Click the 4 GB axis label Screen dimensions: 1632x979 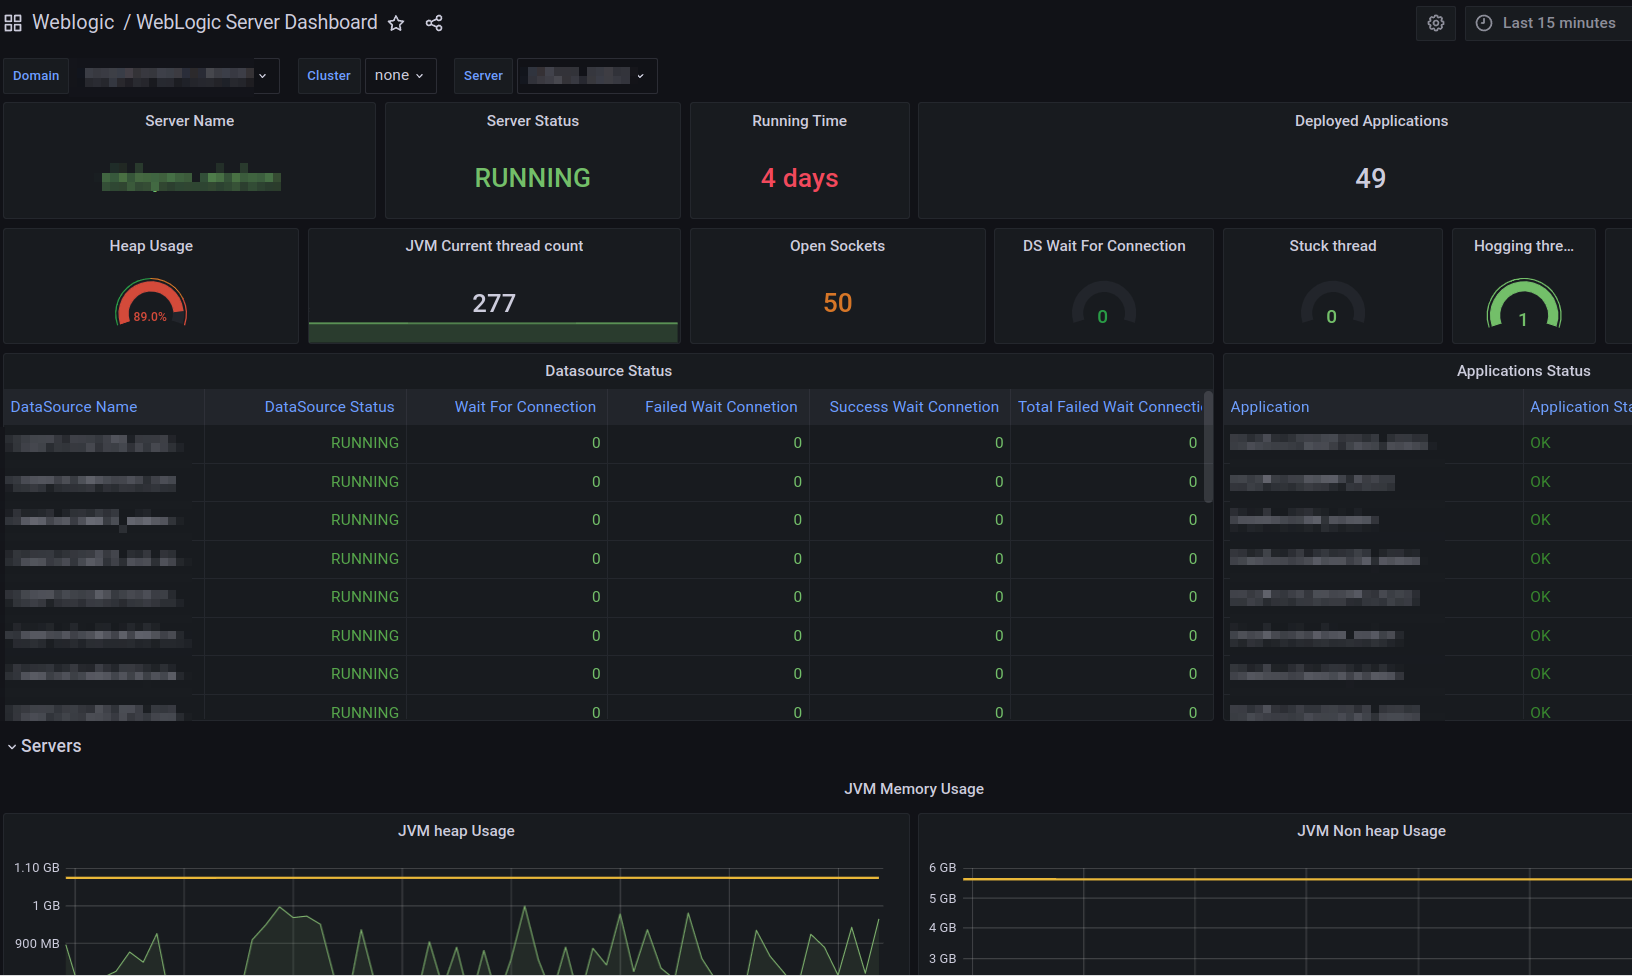942,928
